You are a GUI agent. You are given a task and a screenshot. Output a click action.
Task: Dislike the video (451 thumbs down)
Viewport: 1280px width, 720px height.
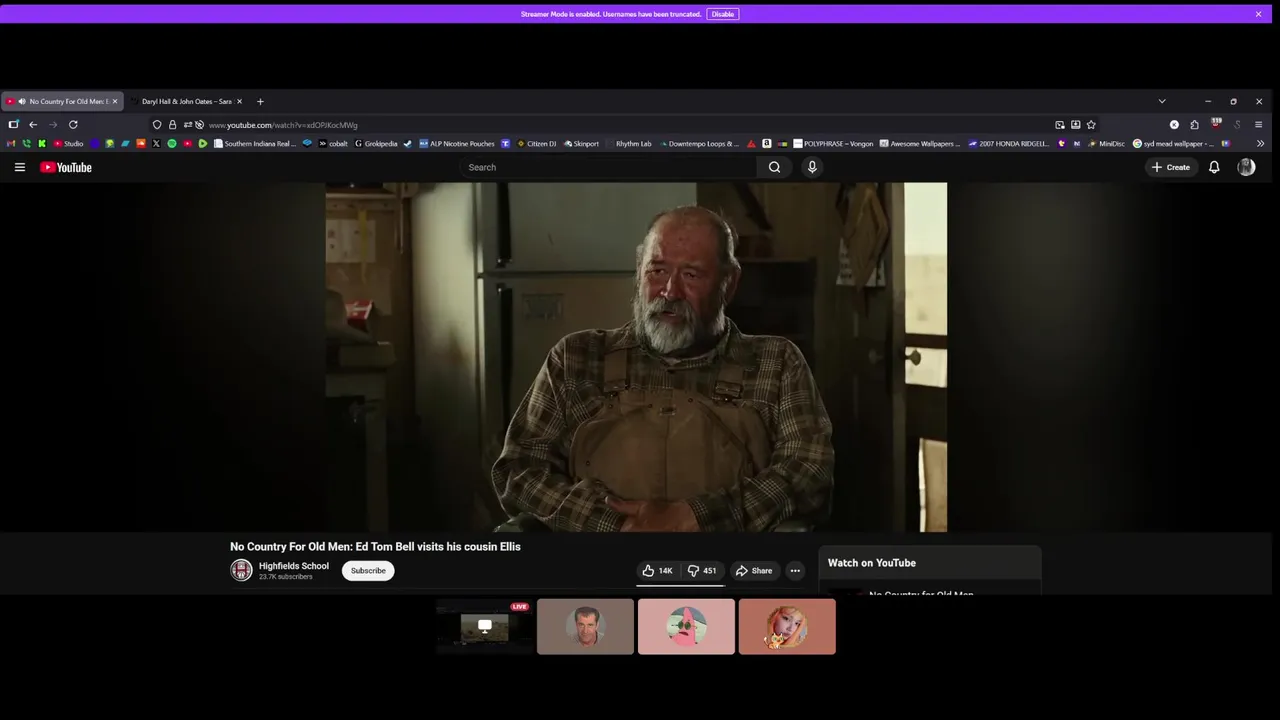[702, 571]
